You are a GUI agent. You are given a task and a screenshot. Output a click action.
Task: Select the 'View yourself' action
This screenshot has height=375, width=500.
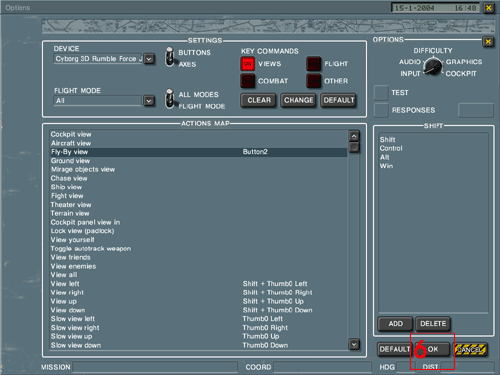[x=73, y=240]
